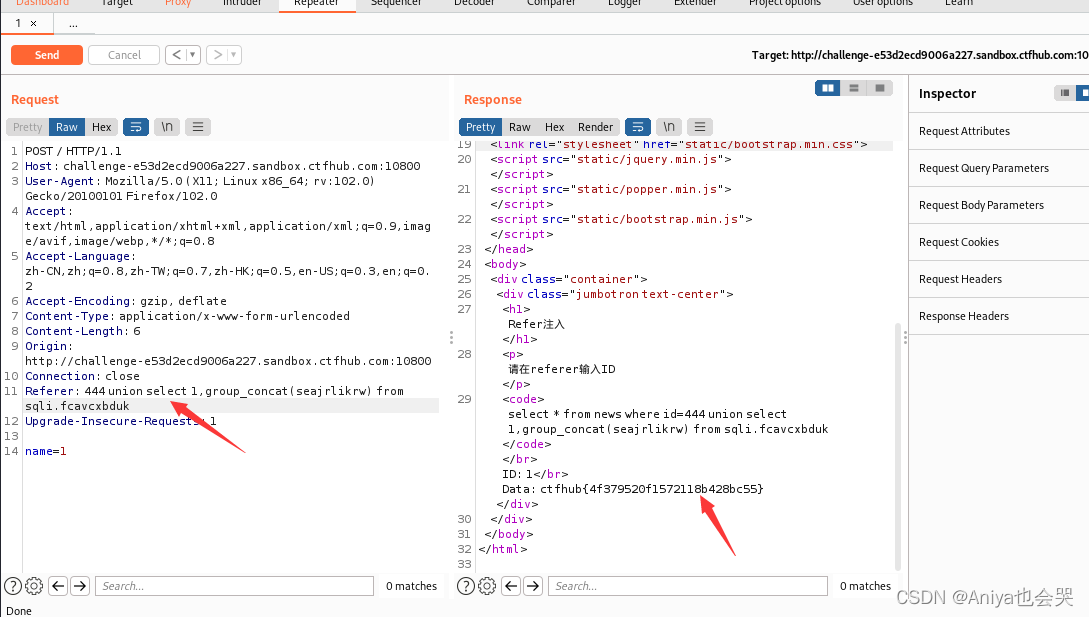Open Request hamburger options menu
The image size is (1089, 617).
198,127
